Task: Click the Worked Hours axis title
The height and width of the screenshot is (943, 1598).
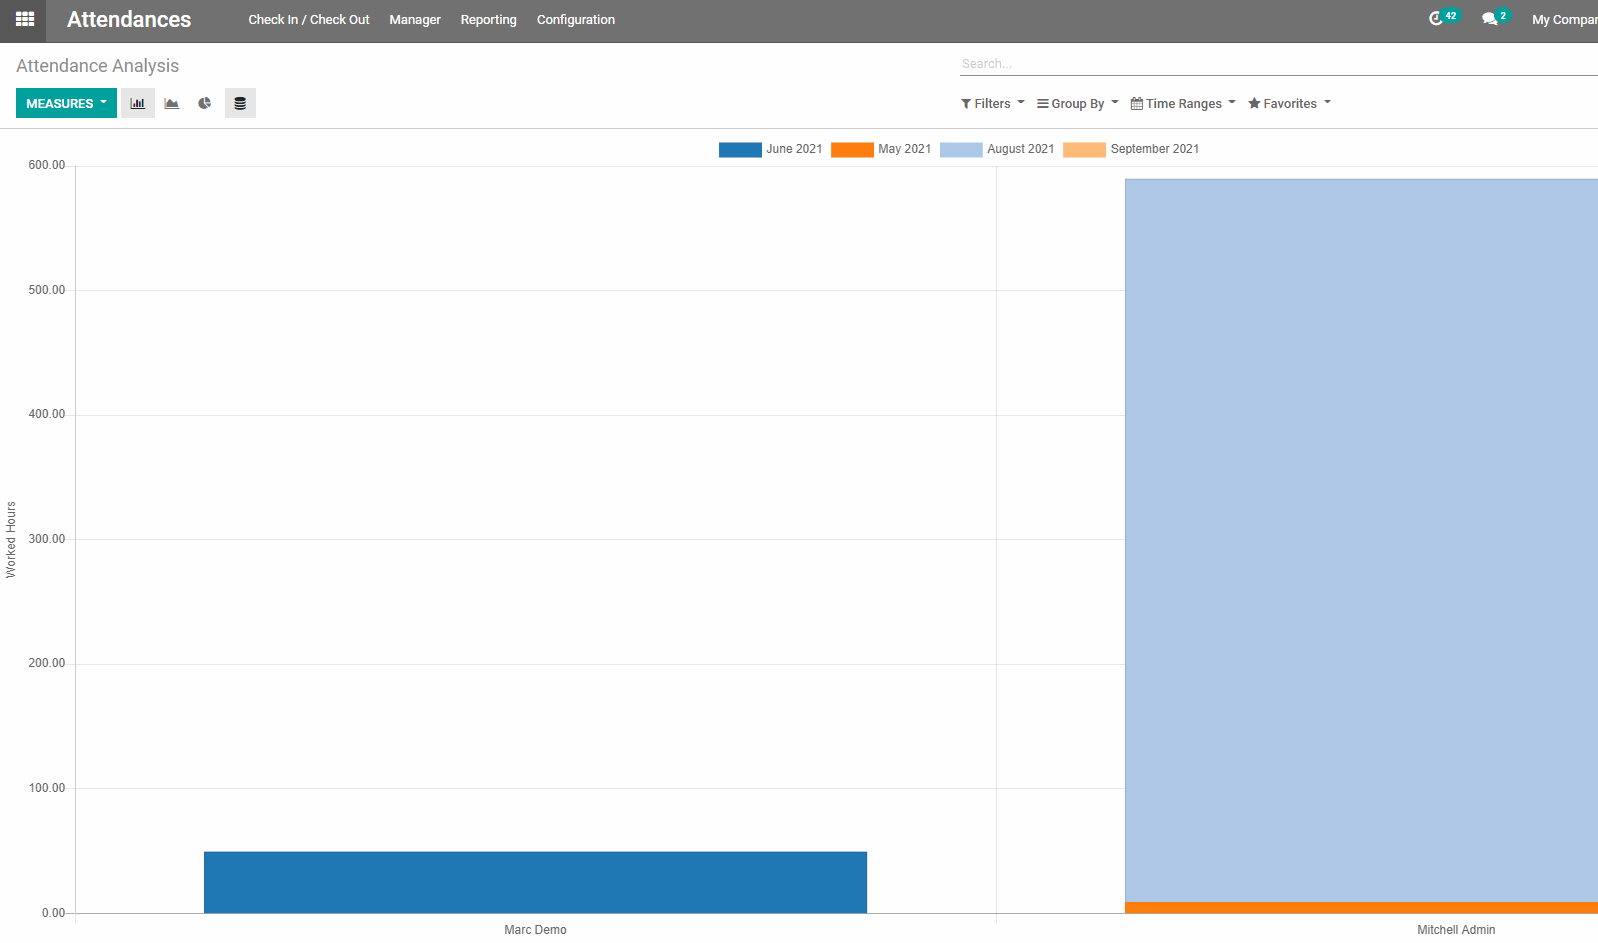Action: point(11,540)
